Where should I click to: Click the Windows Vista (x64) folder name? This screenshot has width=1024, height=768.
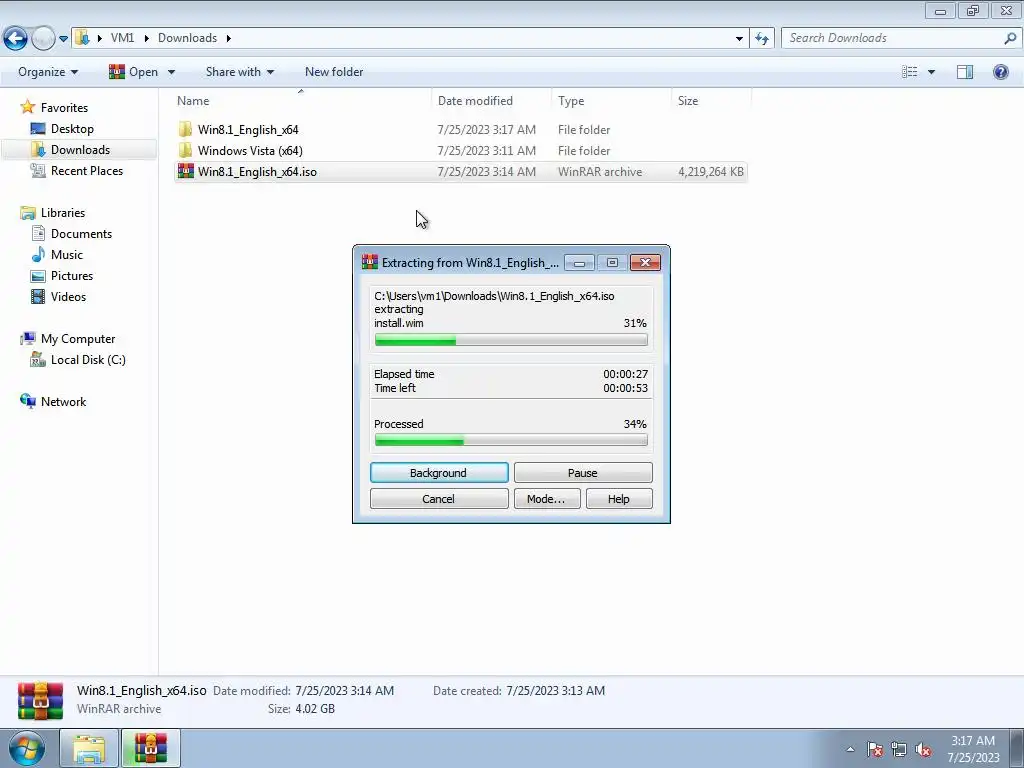pos(250,151)
